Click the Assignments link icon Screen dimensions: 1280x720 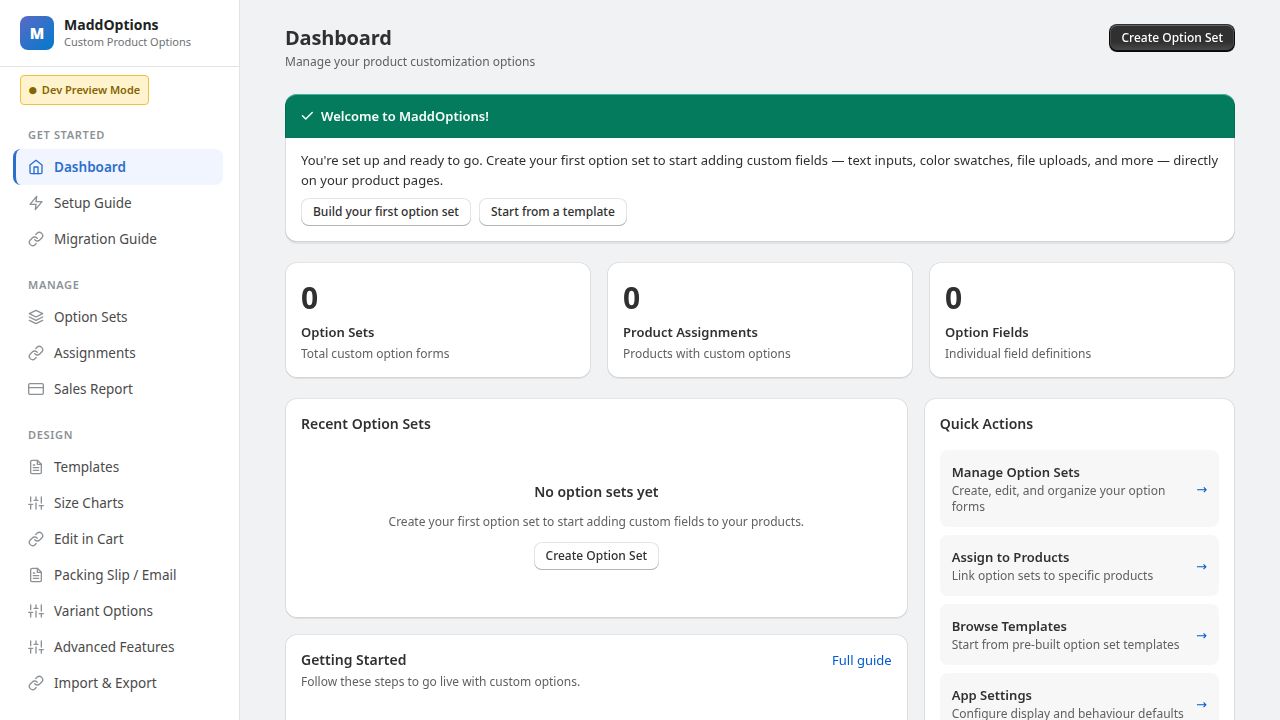coord(36,353)
